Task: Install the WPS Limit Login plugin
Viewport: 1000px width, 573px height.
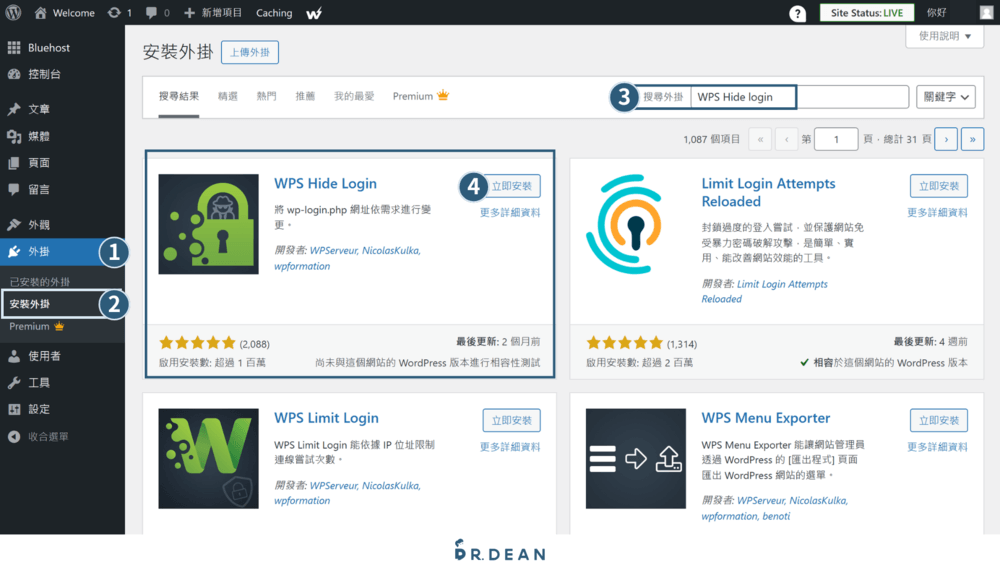Action: pyautogui.click(x=511, y=420)
